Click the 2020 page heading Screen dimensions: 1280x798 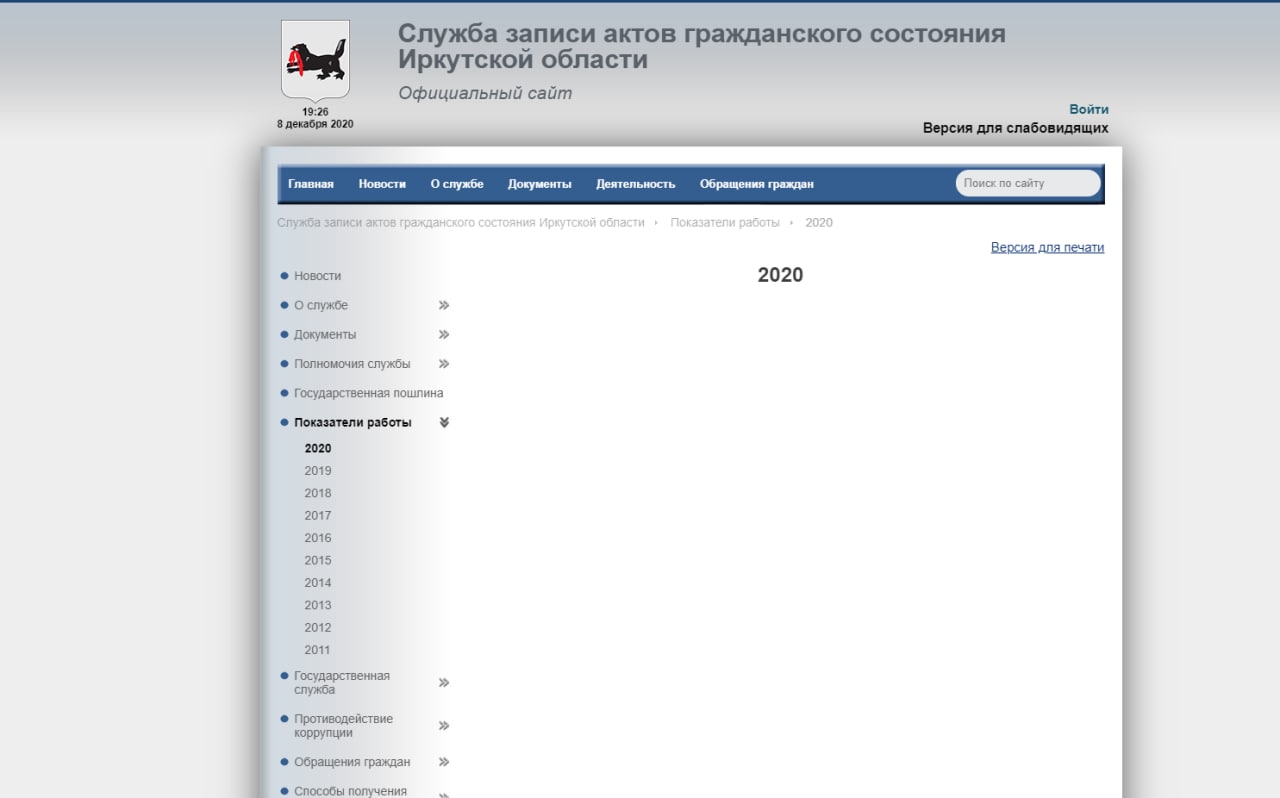pos(780,275)
